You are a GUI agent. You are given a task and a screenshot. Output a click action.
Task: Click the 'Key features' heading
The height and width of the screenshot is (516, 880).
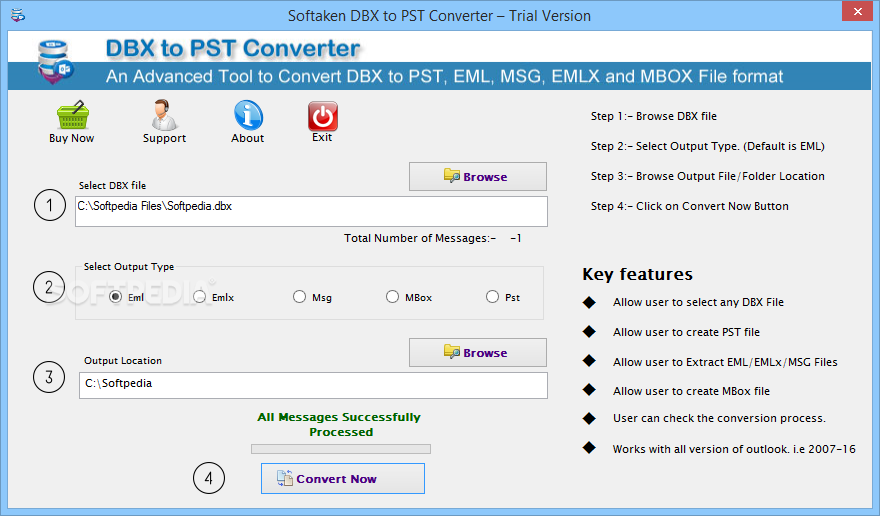pos(638,274)
